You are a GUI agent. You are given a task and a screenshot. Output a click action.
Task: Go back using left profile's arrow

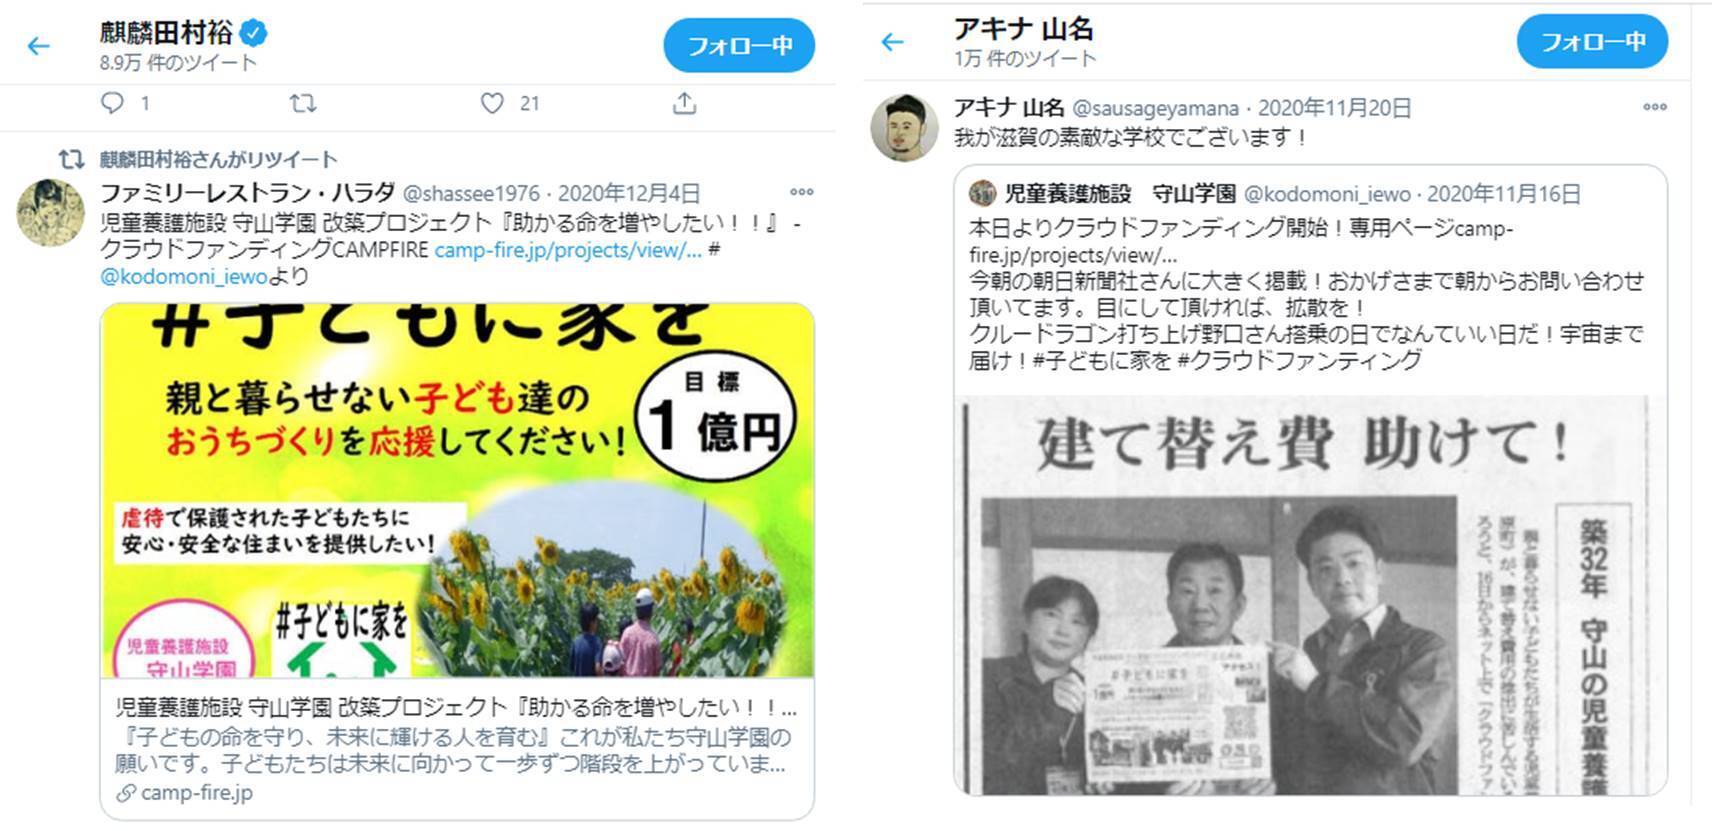click(38, 46)
